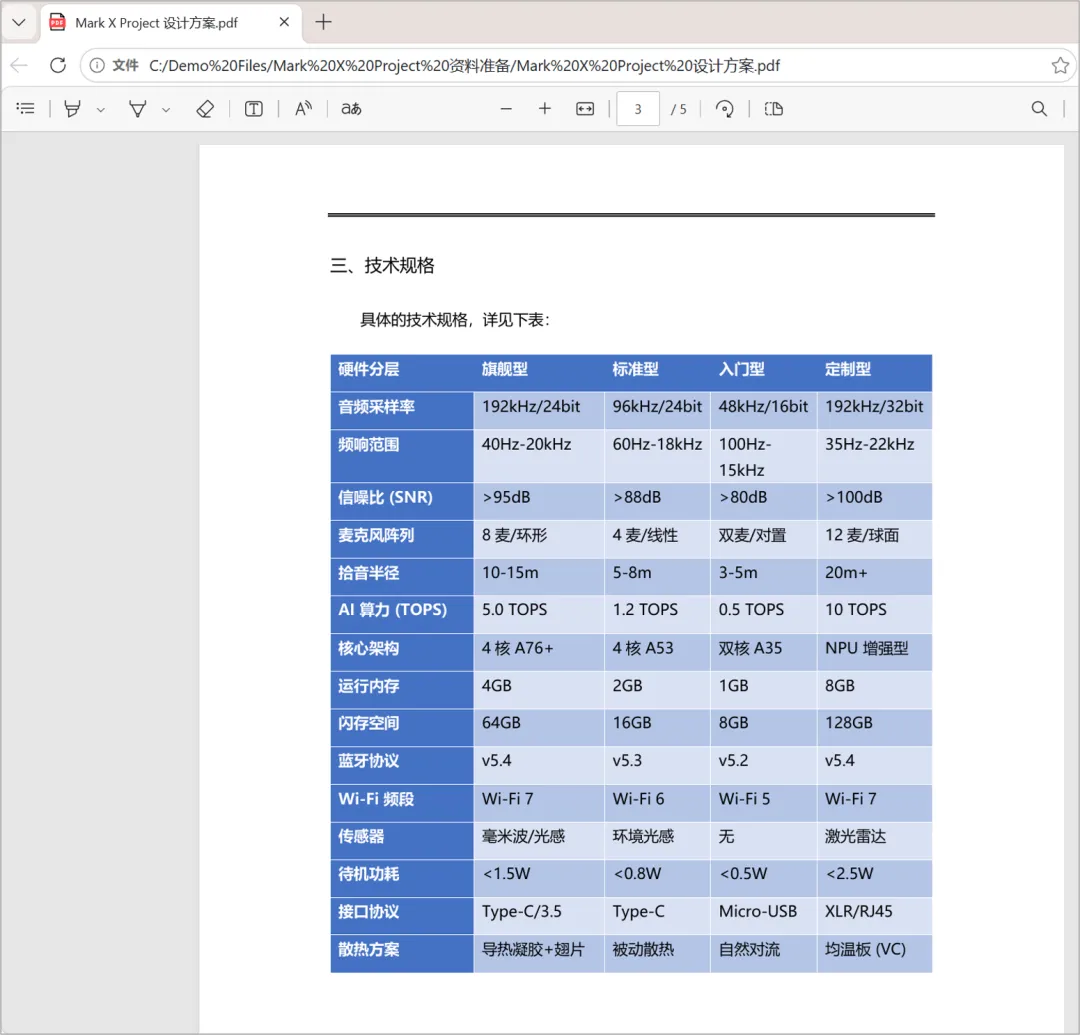Fit page to width
This screenshot has width=1080, height=1035.
point(585,109)
